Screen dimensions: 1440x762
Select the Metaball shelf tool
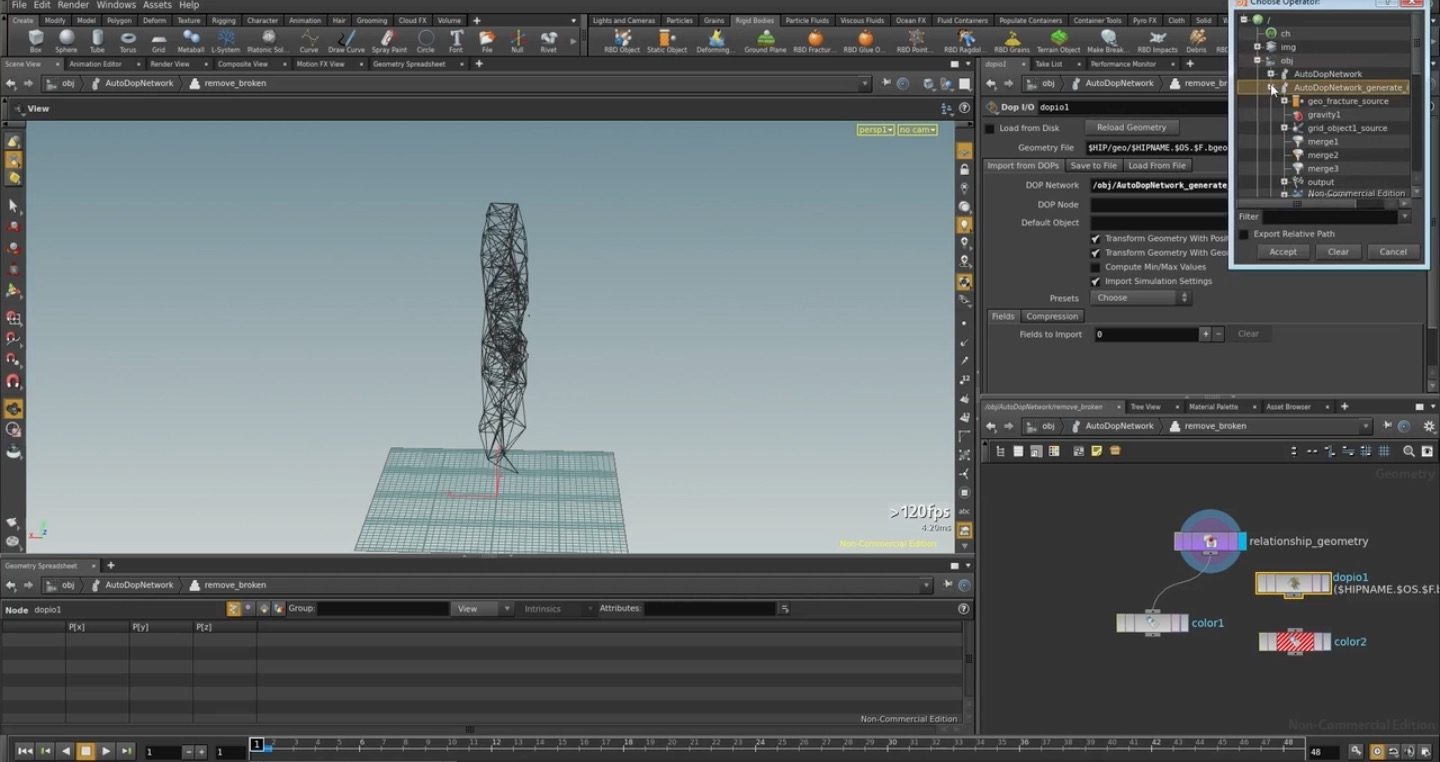pyautogui.click(x=191, y=41)
